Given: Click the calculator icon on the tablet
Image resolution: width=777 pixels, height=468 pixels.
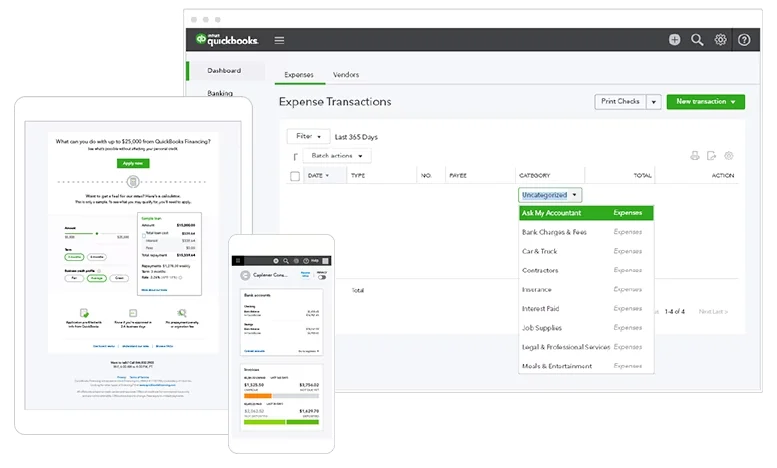Looking at the screenshot, I should pos(133,182).
